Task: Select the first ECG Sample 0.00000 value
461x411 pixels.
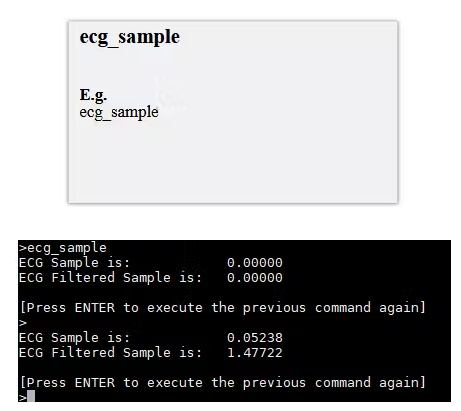Action: 255,263
